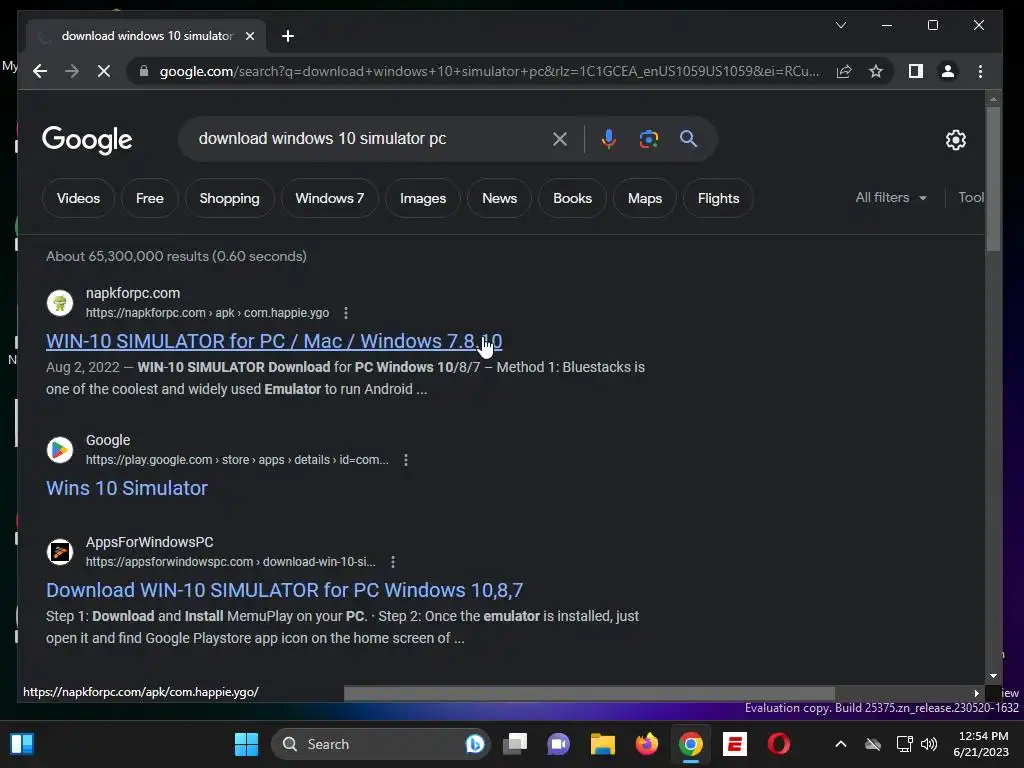Click the napkforpc.com site favicon
The image size is (1024, 768).
60,302
